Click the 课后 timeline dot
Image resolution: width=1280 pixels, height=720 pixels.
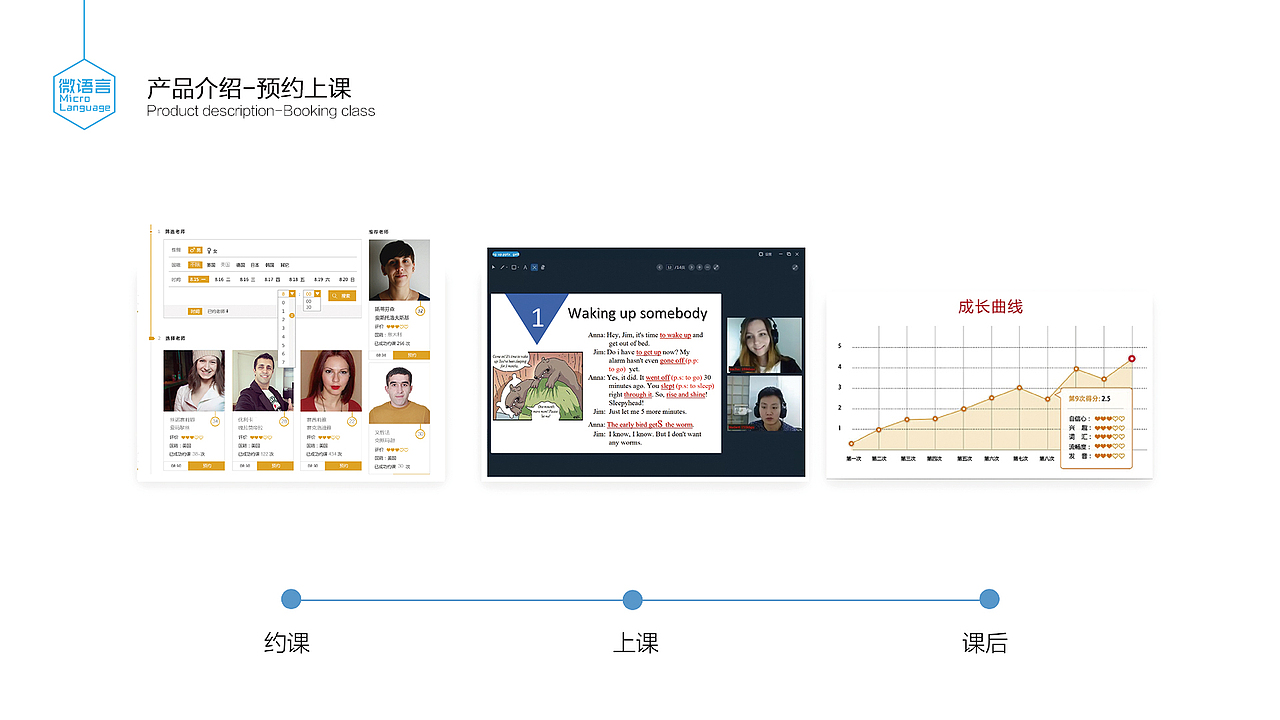tap(989, 599)
